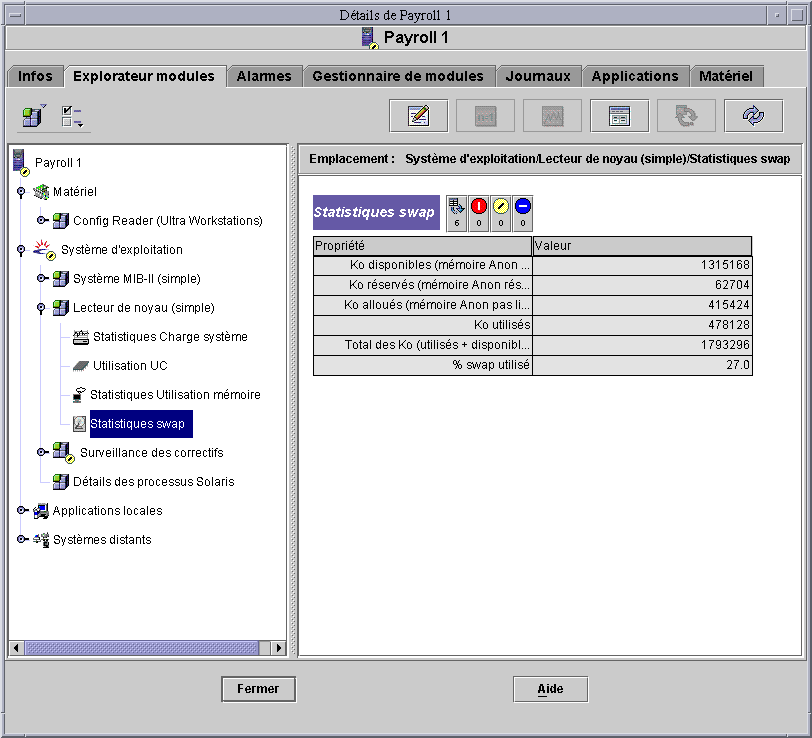Open the Journaux tab
Viewport: 812px width, 738px height.
point(538,76)
